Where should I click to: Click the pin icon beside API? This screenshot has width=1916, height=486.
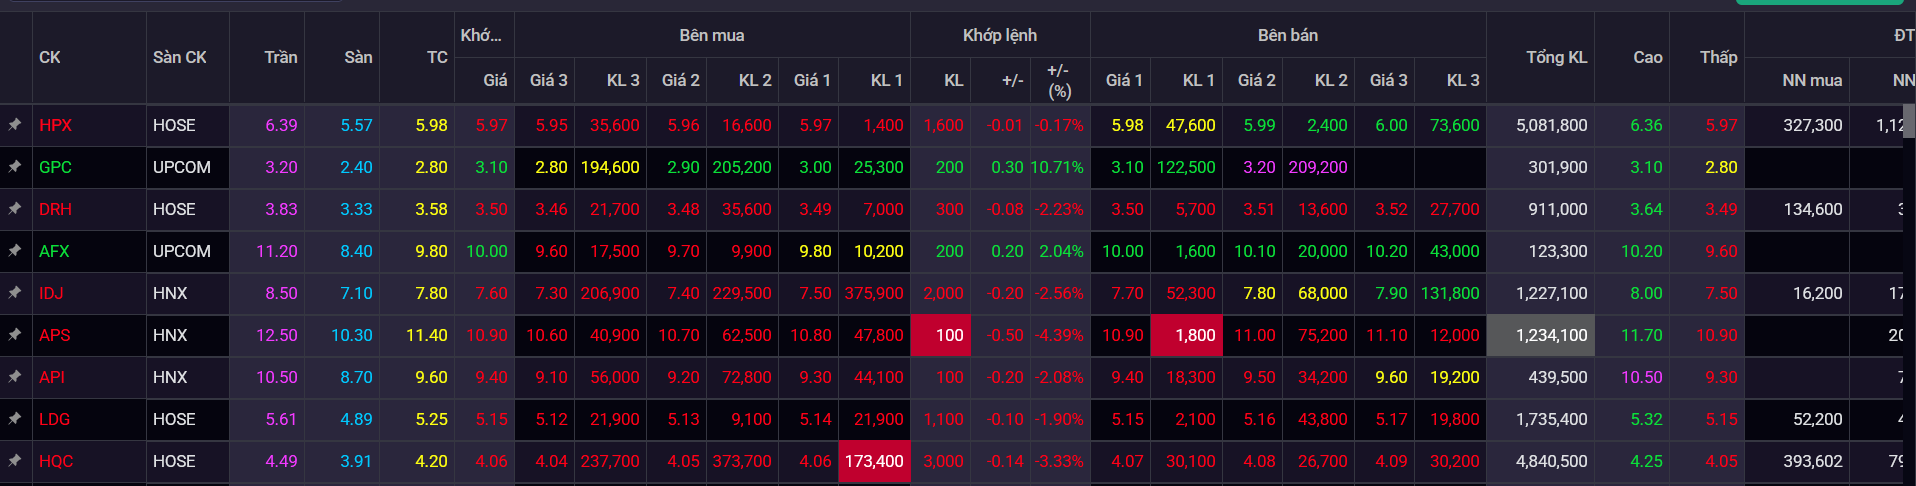(x=15, y=377)
